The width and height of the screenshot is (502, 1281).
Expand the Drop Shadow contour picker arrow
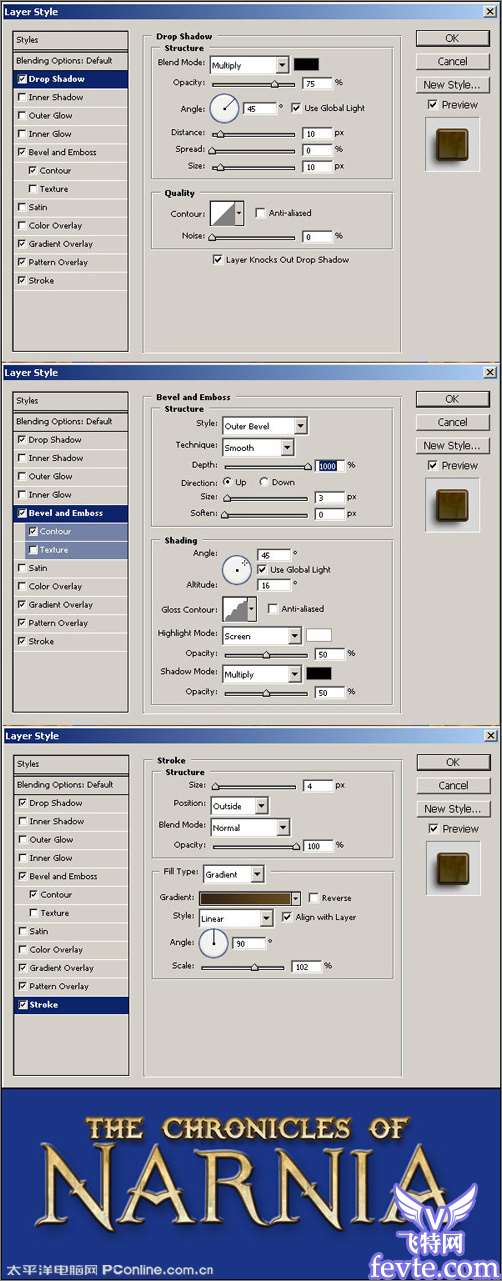point(238,213)
